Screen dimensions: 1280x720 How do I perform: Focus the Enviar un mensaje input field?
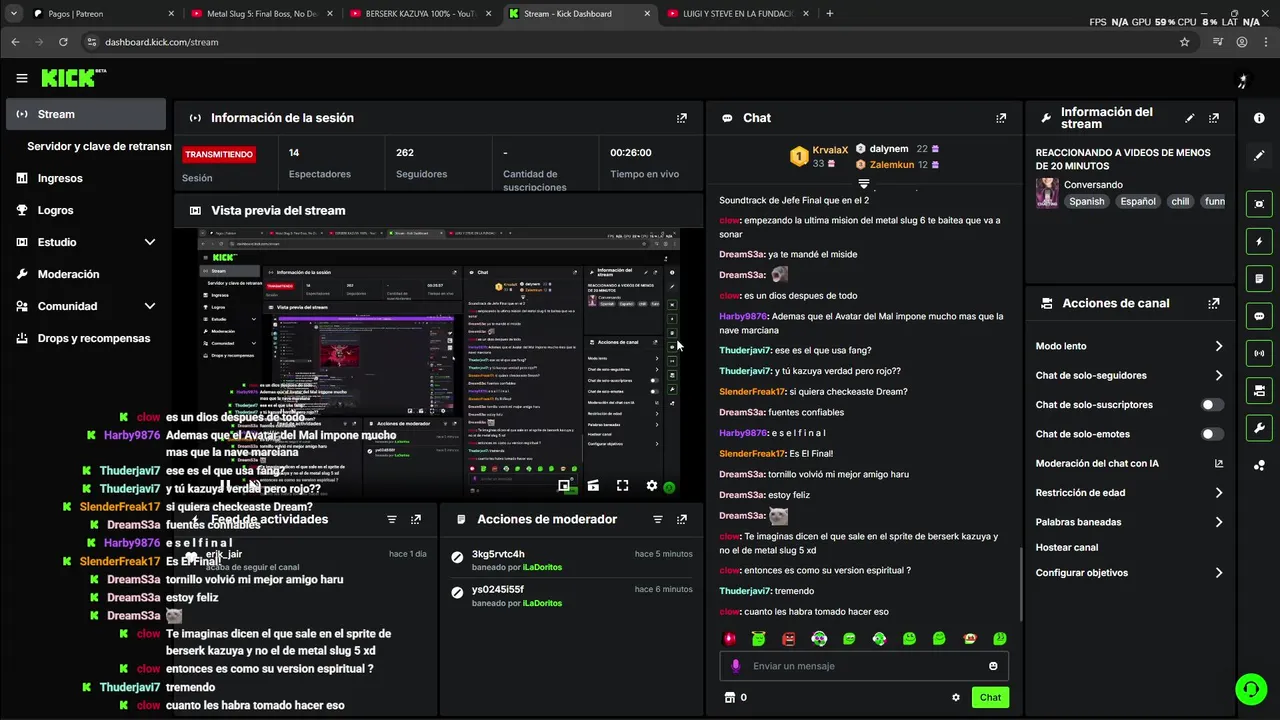(x=865, y=666)
